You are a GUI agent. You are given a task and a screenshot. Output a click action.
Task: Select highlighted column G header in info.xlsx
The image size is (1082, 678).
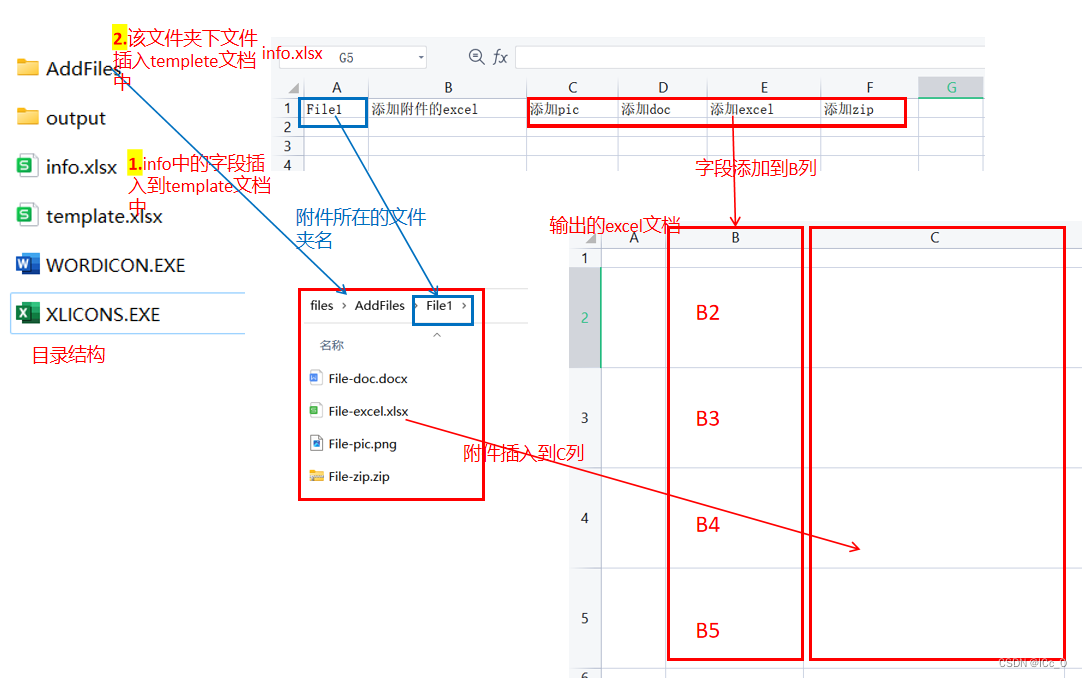coord(951,88)
